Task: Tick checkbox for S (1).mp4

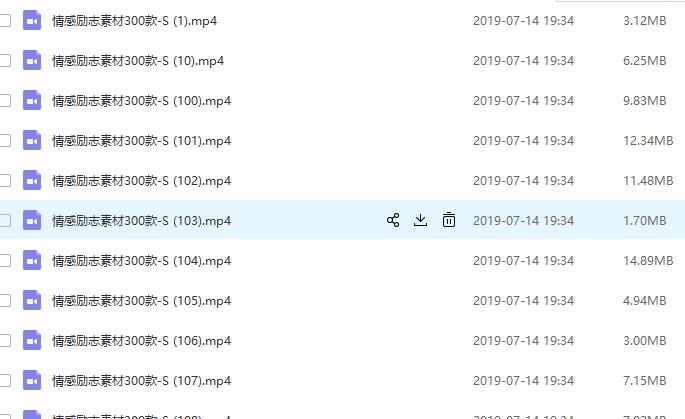Action: tap(5, 21)
